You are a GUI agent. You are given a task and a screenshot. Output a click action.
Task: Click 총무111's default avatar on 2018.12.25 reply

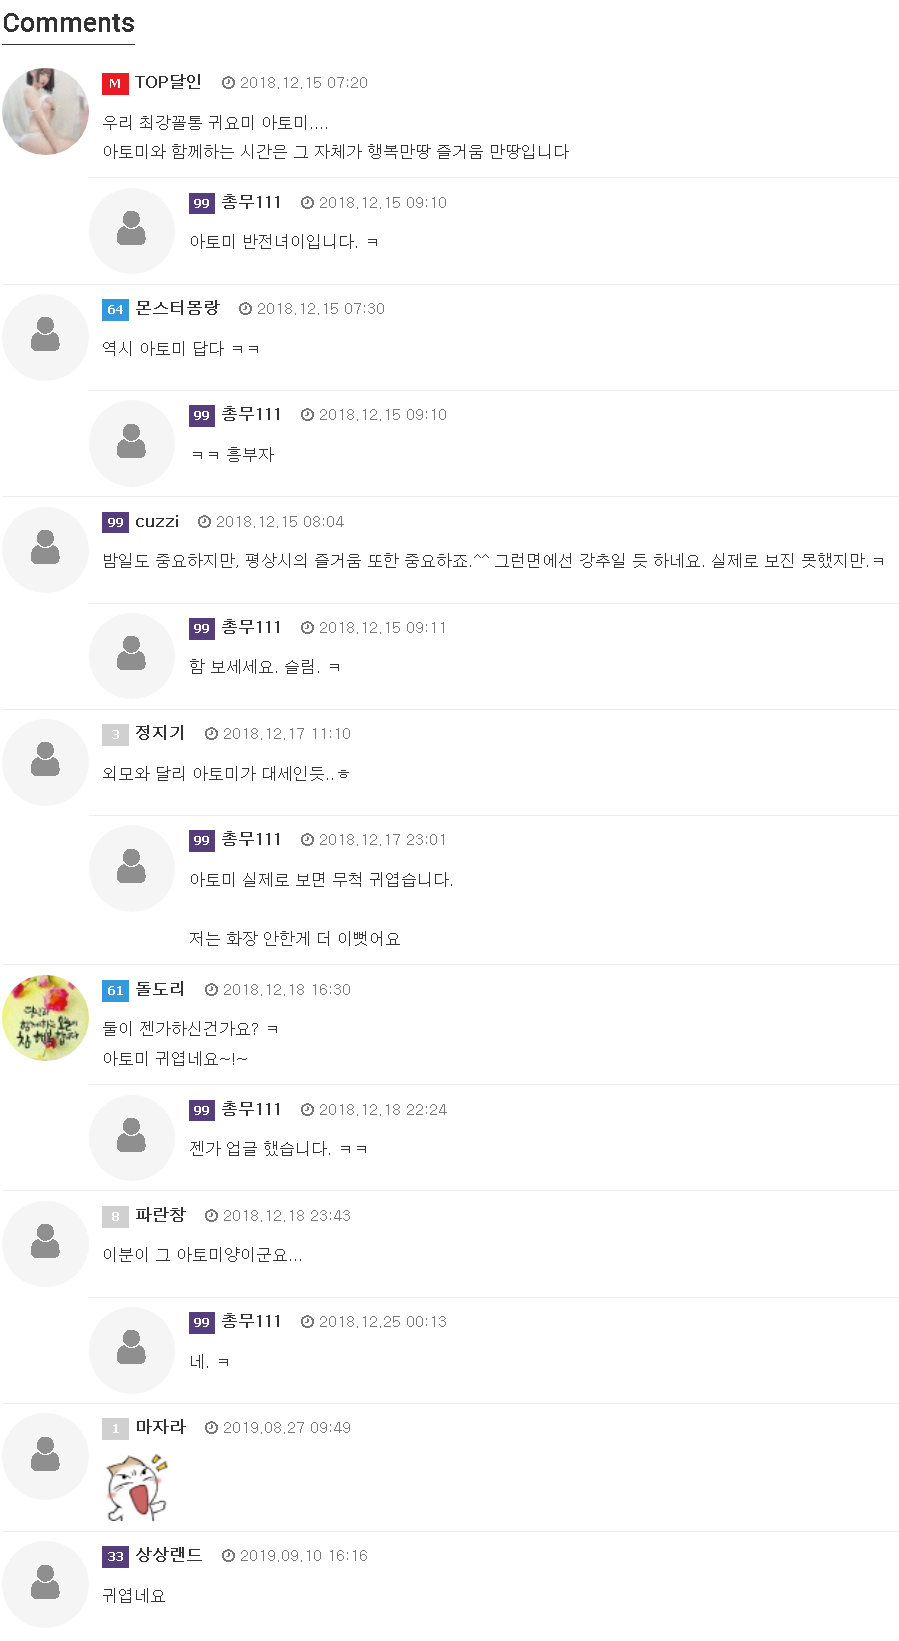pyautogui.click(x=132, y=1350)
